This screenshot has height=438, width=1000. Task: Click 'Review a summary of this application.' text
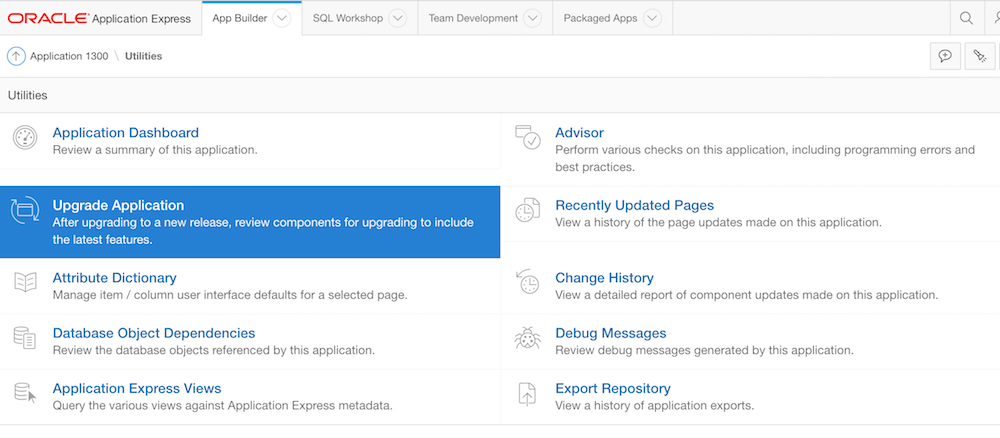click(155, 150)
